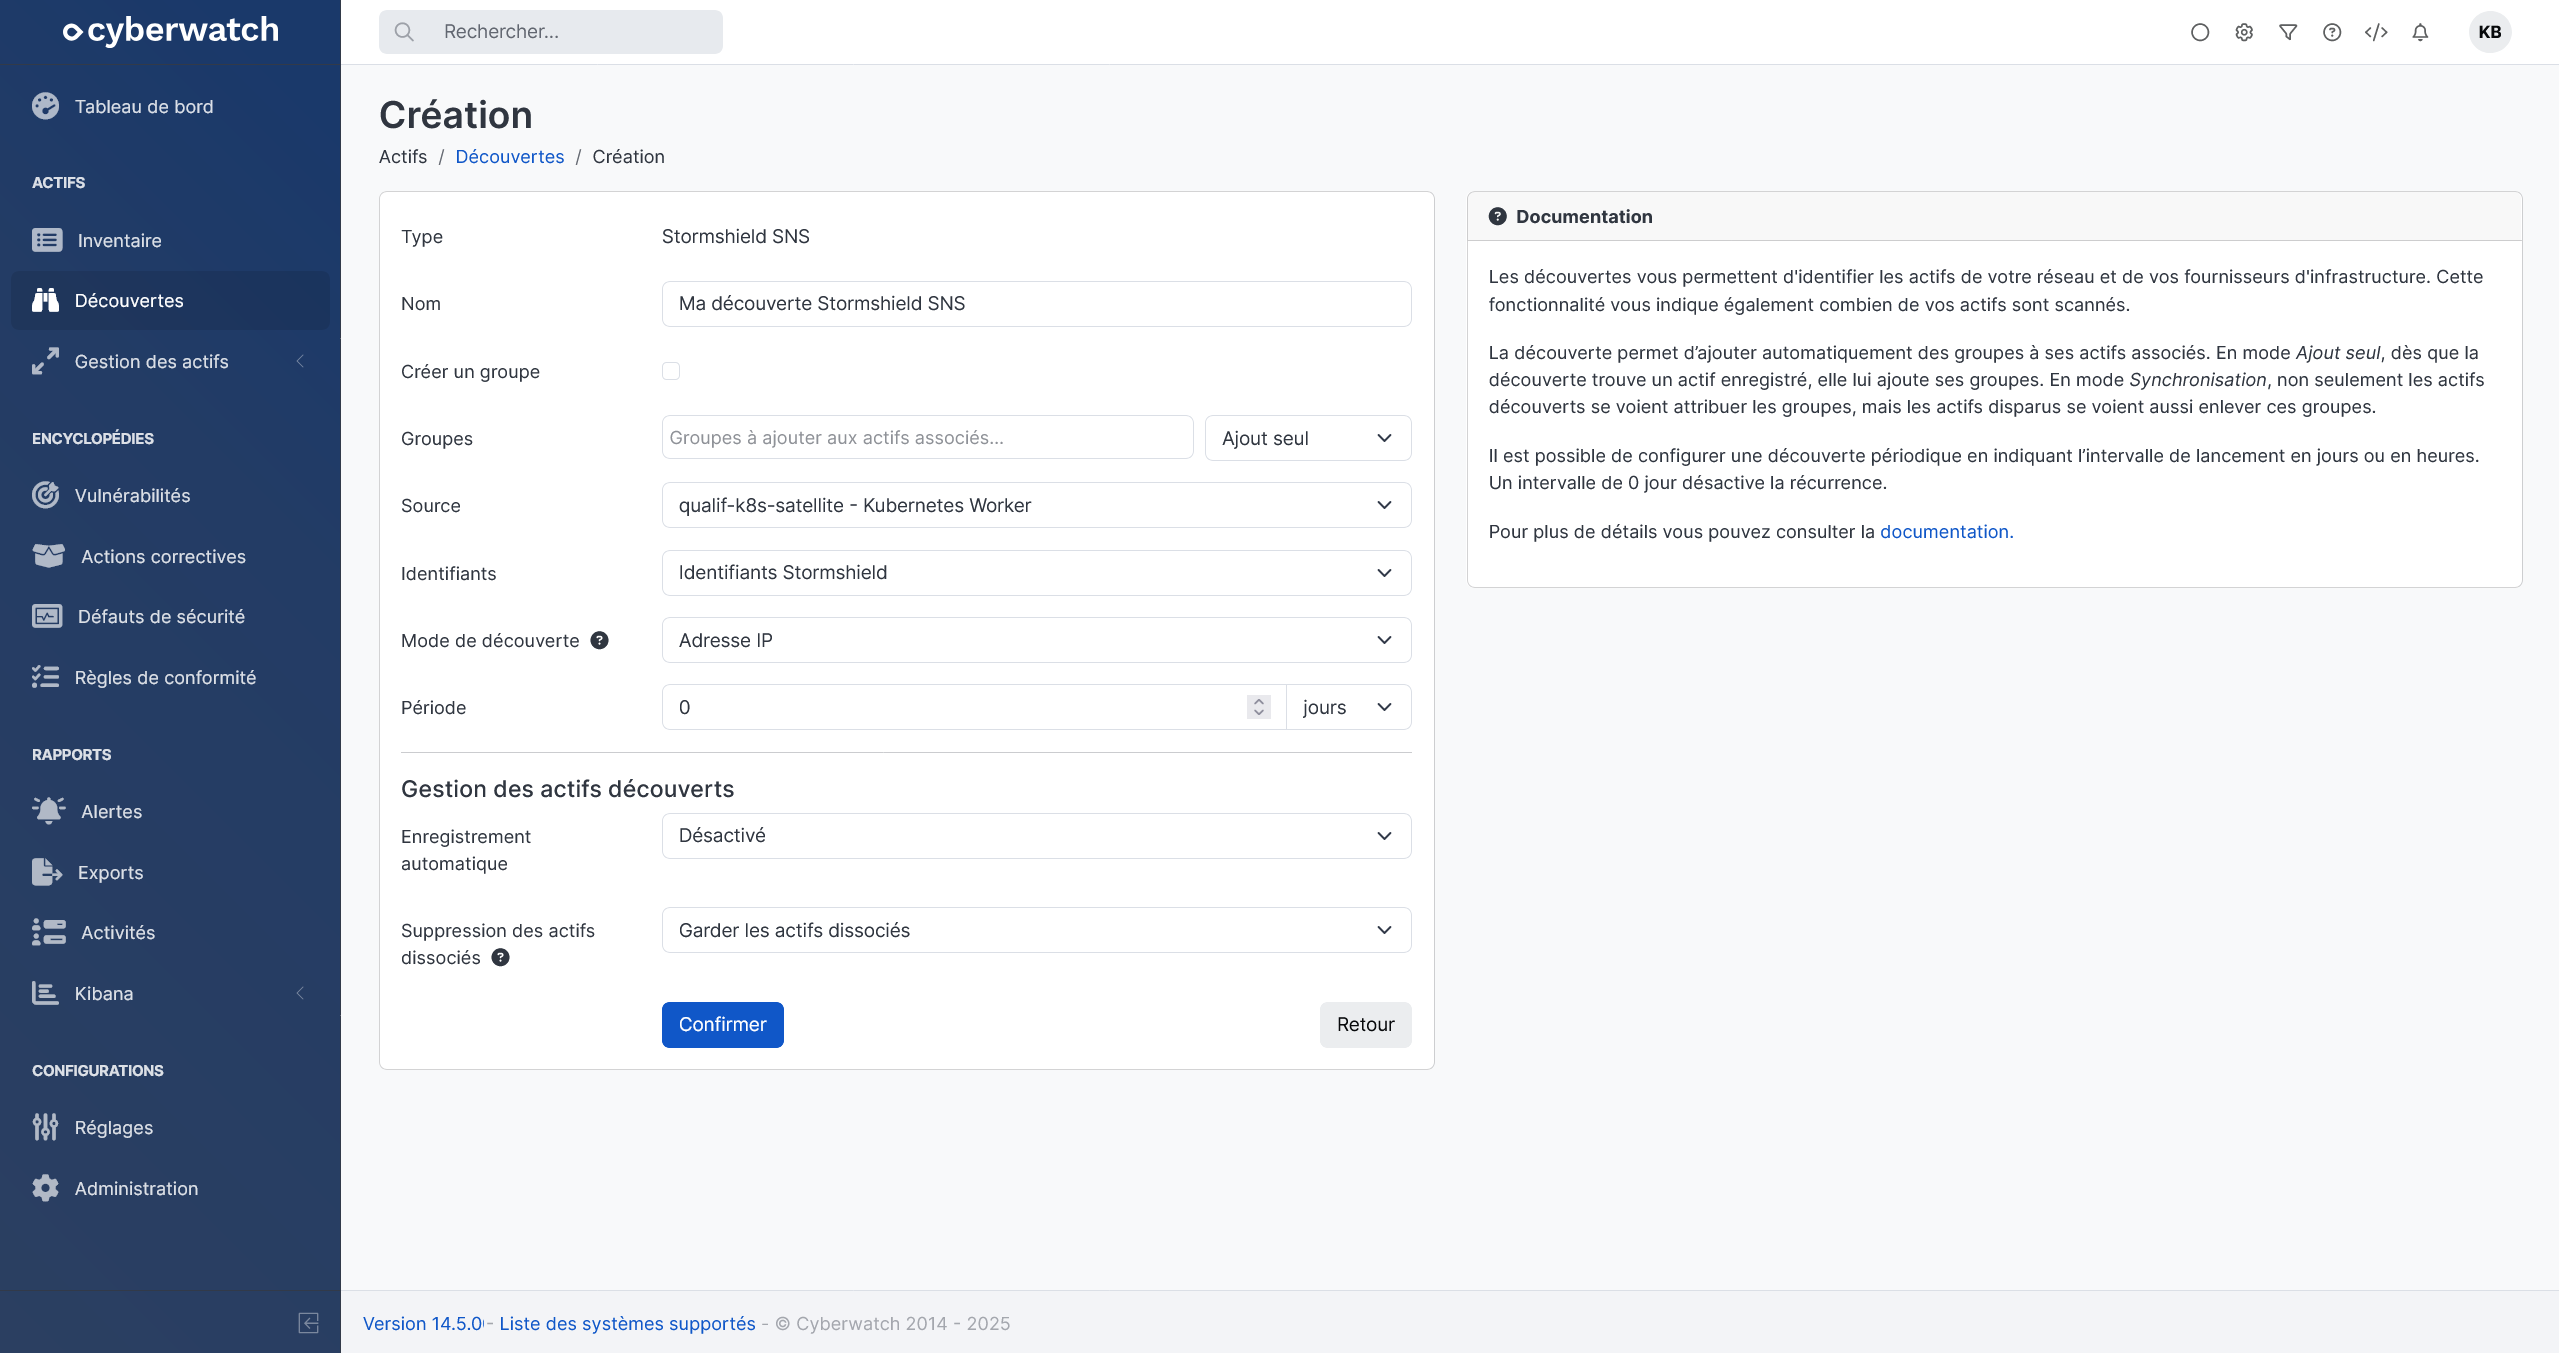
Task: Open the notifications bell icon
Action: pos(2420,32)
